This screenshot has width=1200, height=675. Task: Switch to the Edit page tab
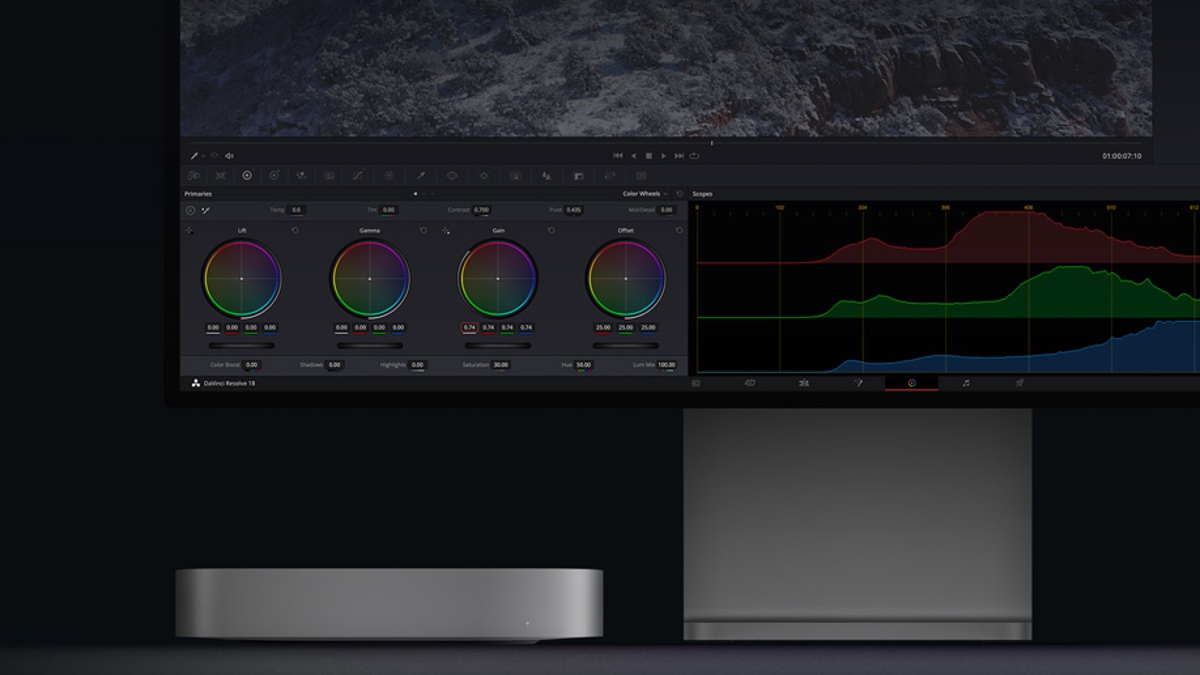point(803,383)
